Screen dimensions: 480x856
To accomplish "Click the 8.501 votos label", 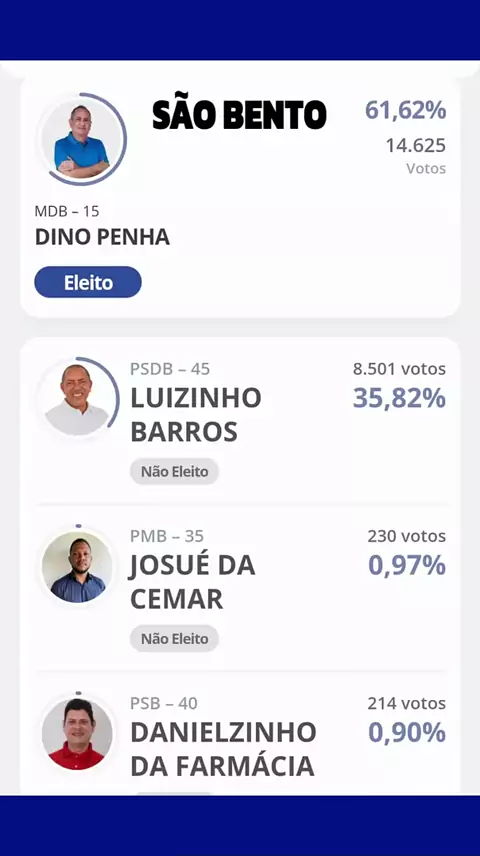I will click(399, 369).
